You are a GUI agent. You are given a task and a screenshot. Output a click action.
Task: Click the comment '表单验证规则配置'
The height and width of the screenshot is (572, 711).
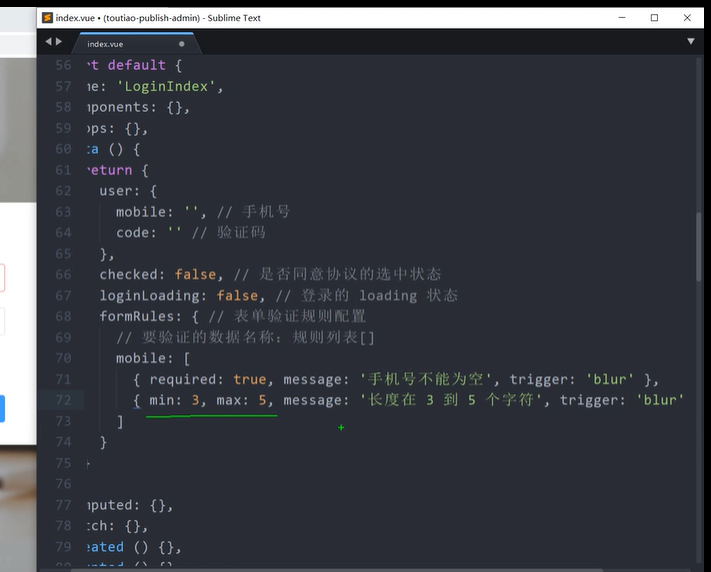(x=300, y=316)
